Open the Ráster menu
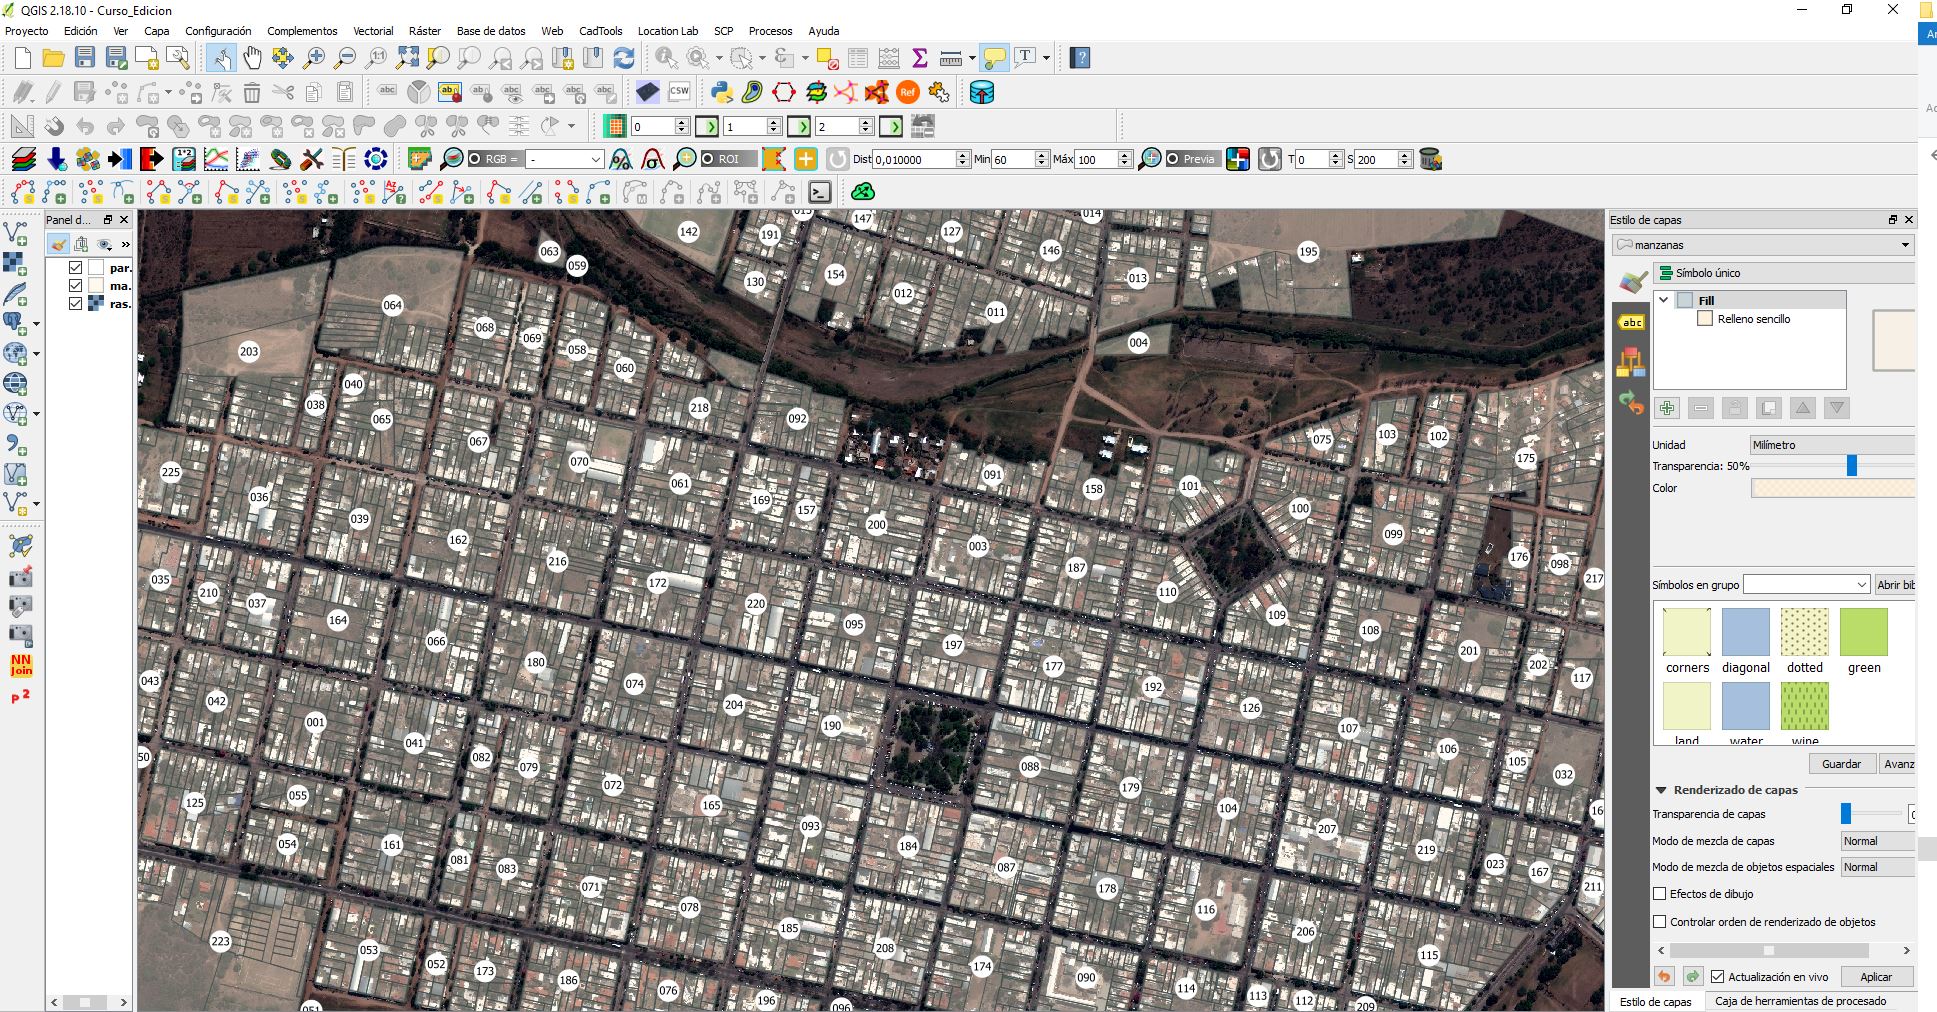 pos(425,31)
